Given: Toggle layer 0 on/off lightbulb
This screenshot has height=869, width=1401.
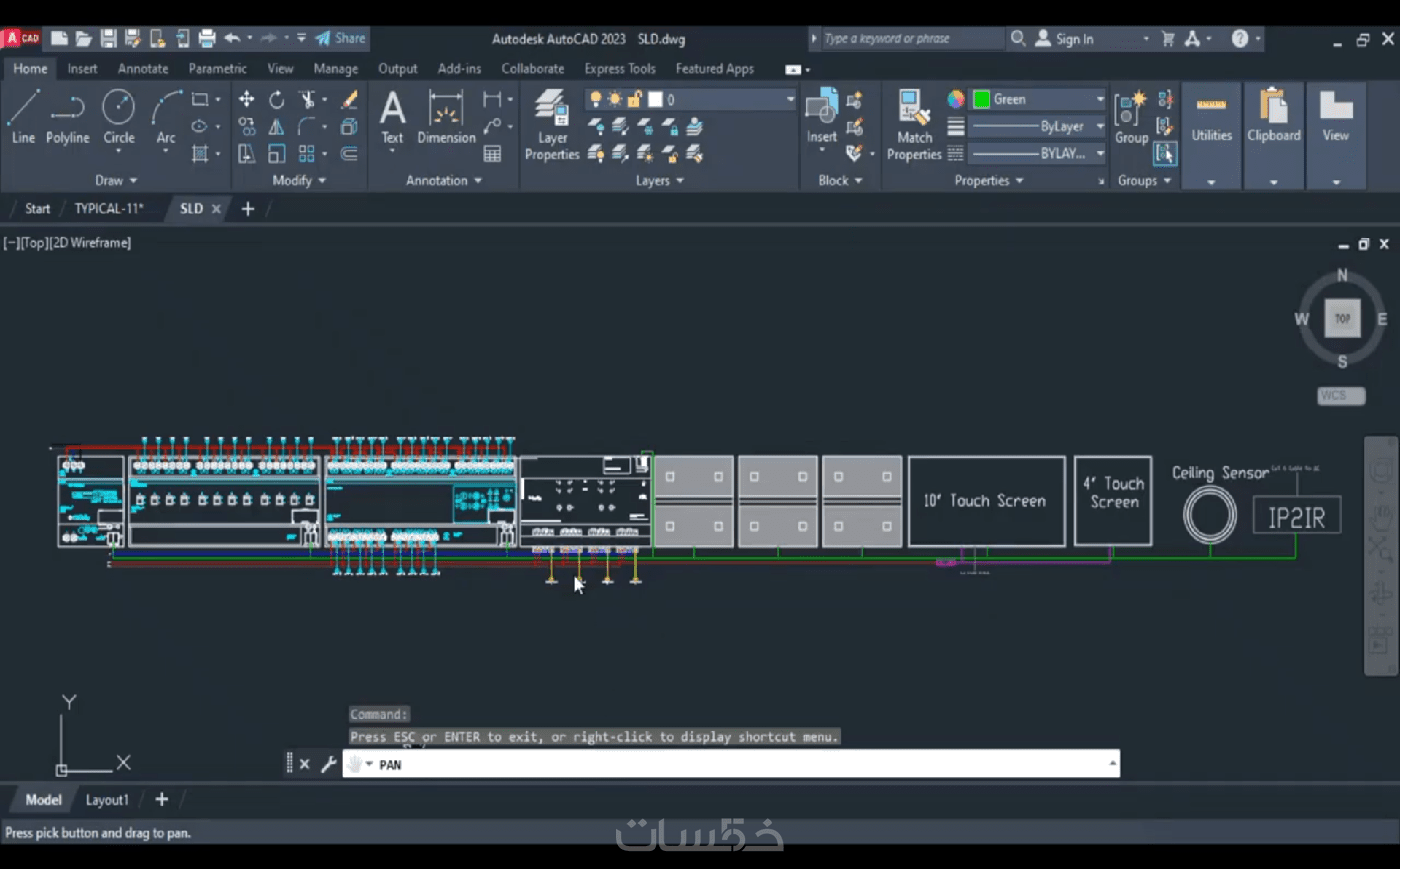Looking at the screenshot, I should [596, 99].
